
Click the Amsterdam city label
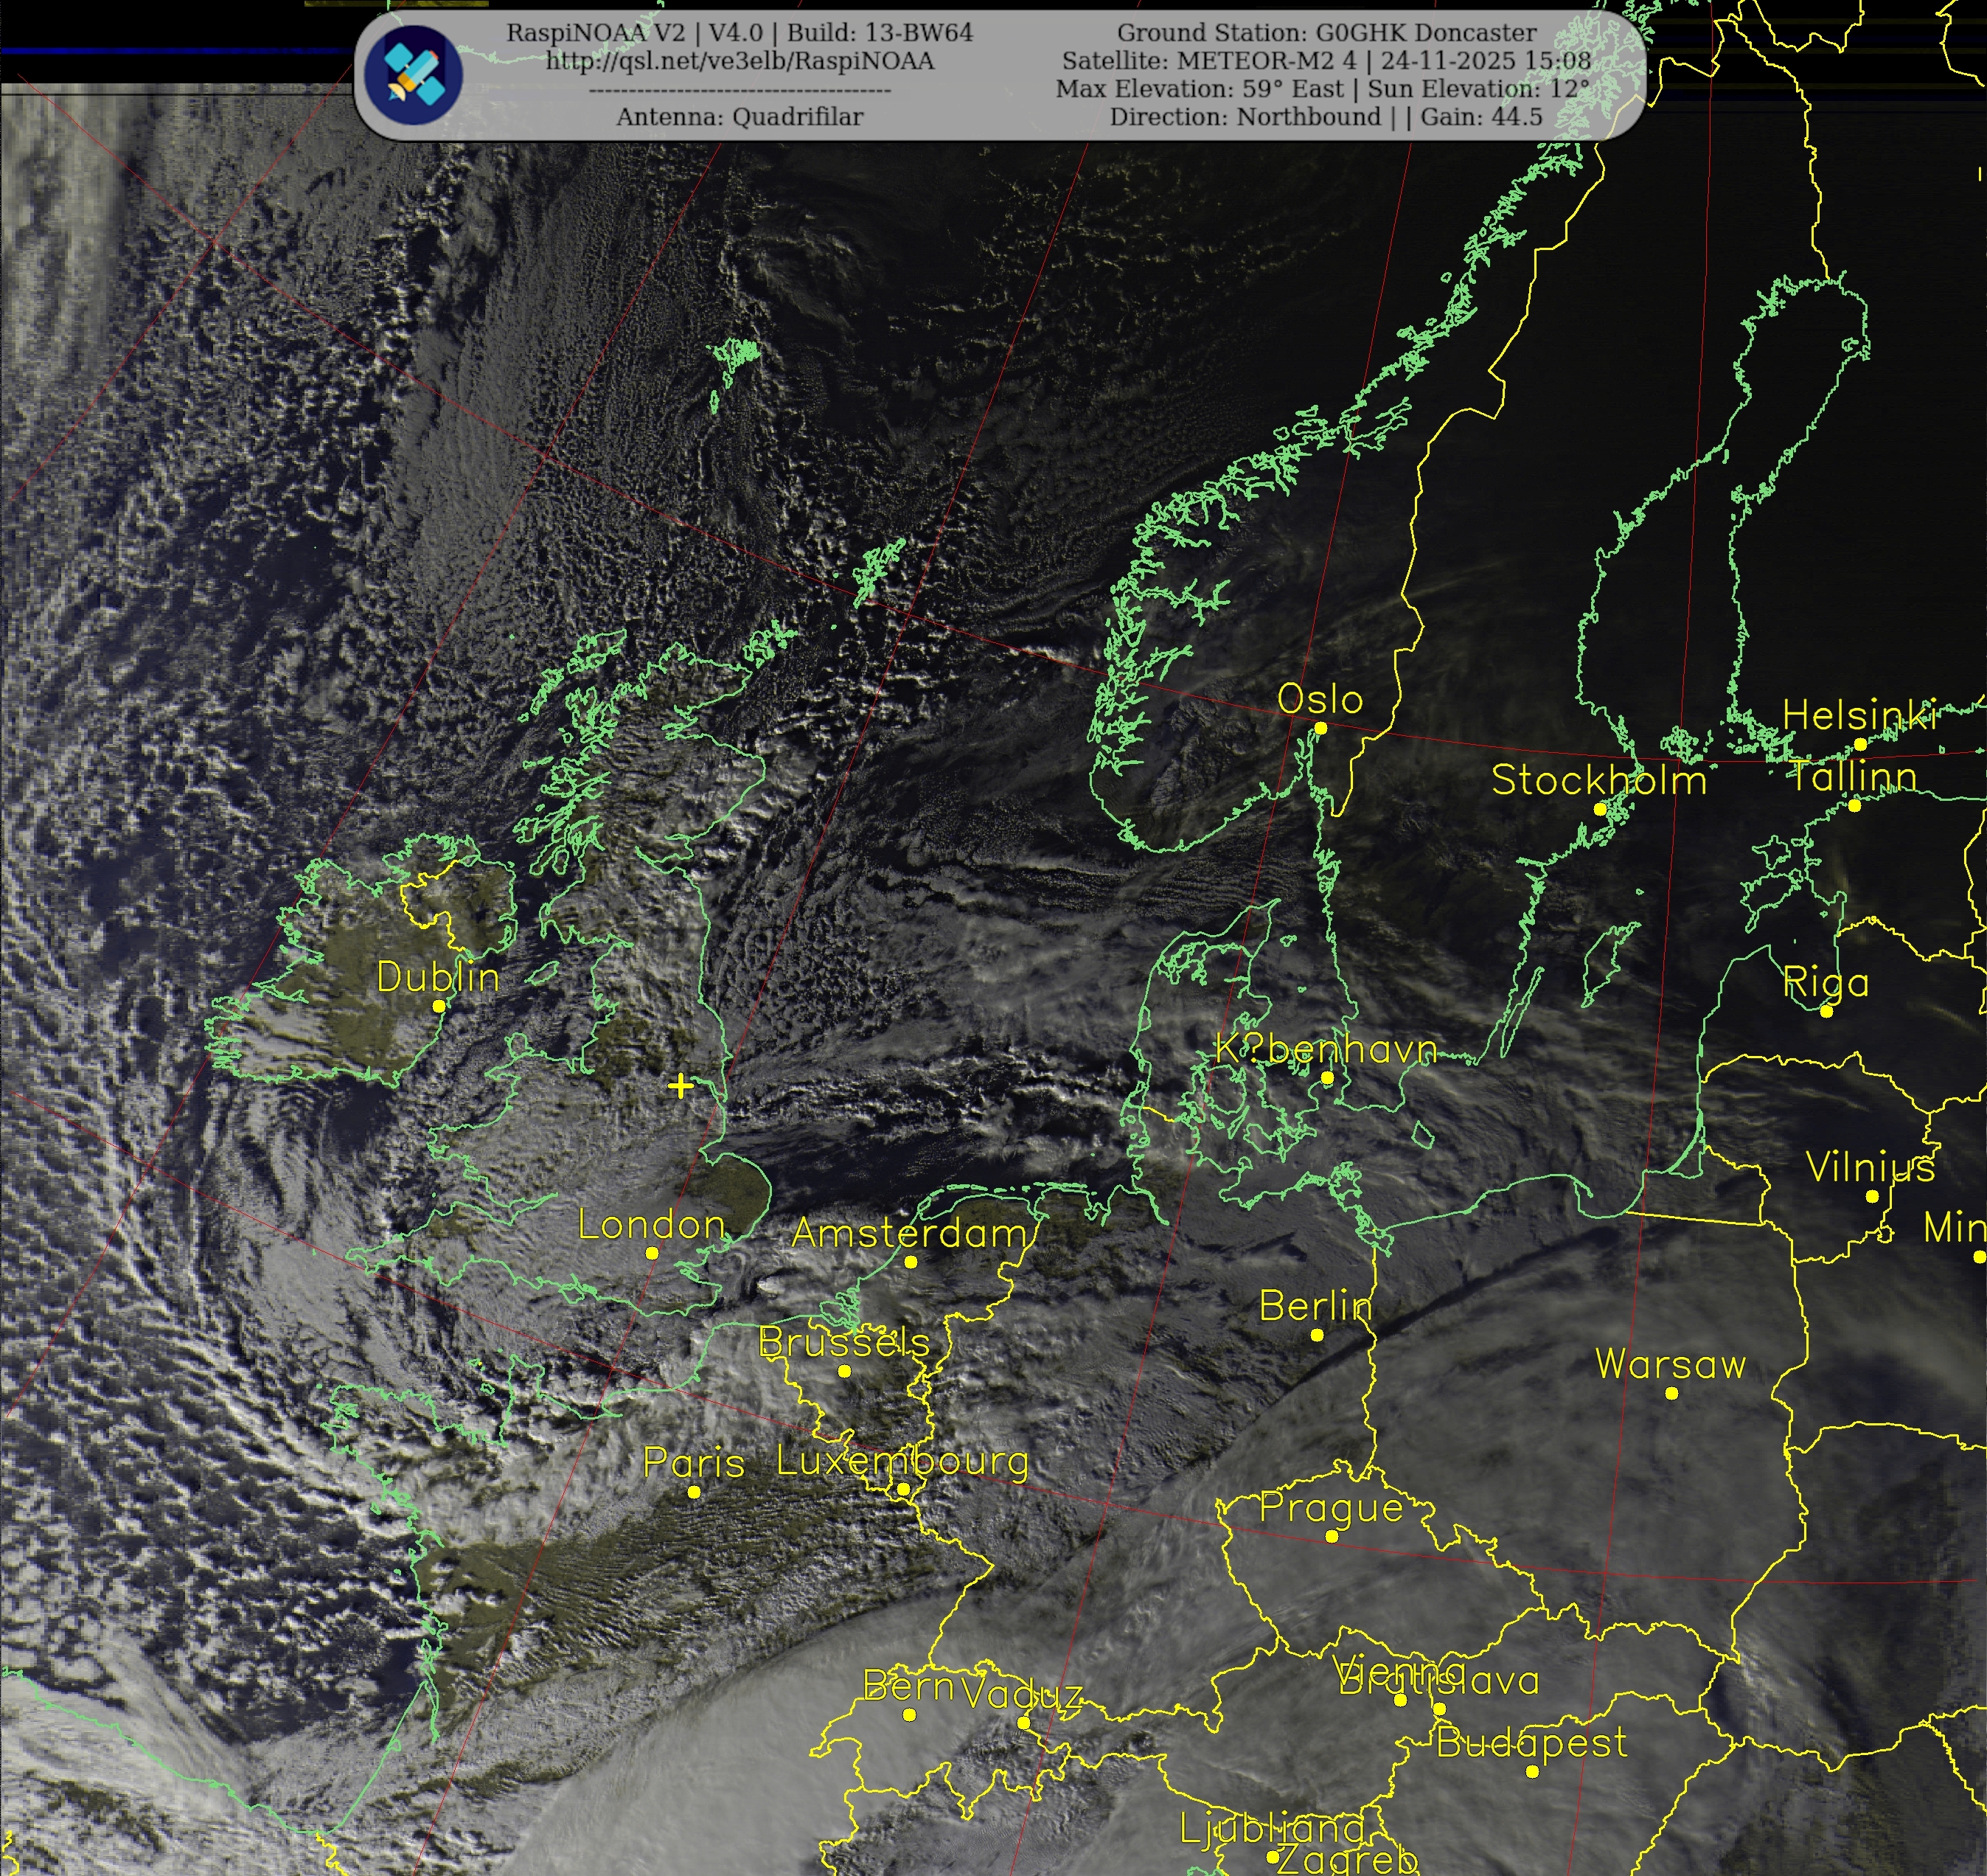point(908,1233)
